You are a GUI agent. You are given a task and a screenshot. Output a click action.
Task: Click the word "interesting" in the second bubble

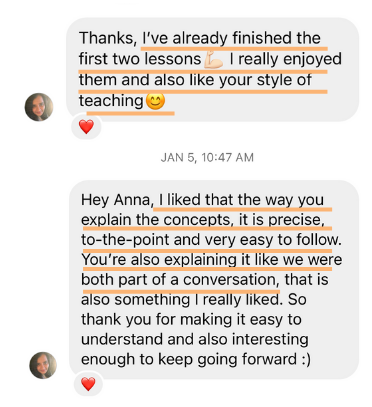(270, 340)
